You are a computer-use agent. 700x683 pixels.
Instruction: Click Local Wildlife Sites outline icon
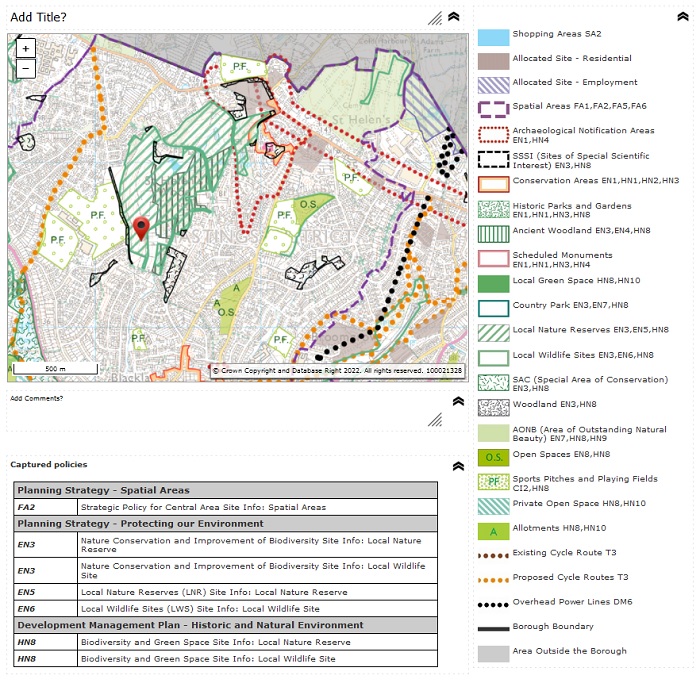pos(493,358)
